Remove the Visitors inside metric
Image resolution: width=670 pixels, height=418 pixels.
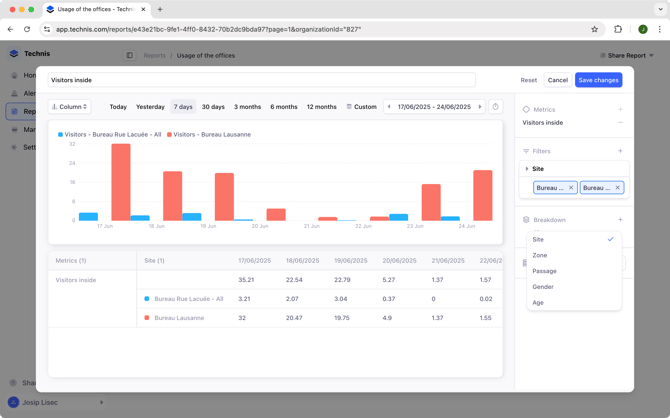pyautogui.click(x=620, y=123)
